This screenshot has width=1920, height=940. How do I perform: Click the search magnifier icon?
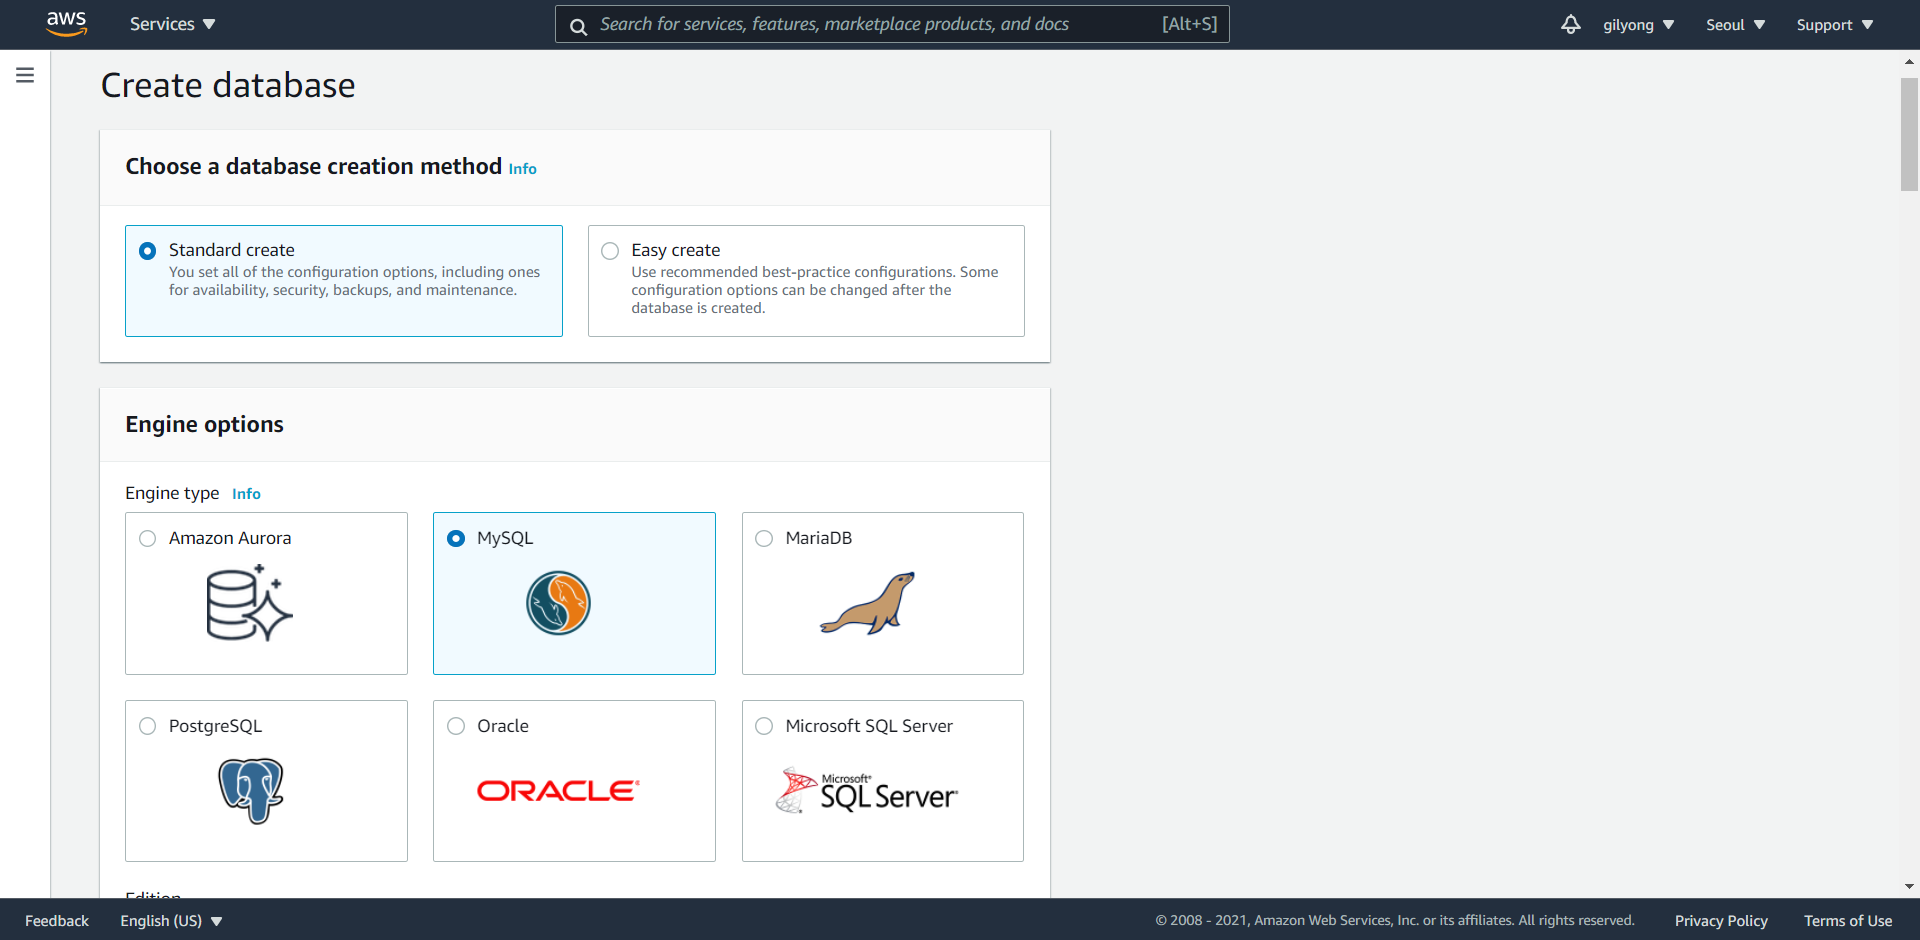click(x=578, y=26)
